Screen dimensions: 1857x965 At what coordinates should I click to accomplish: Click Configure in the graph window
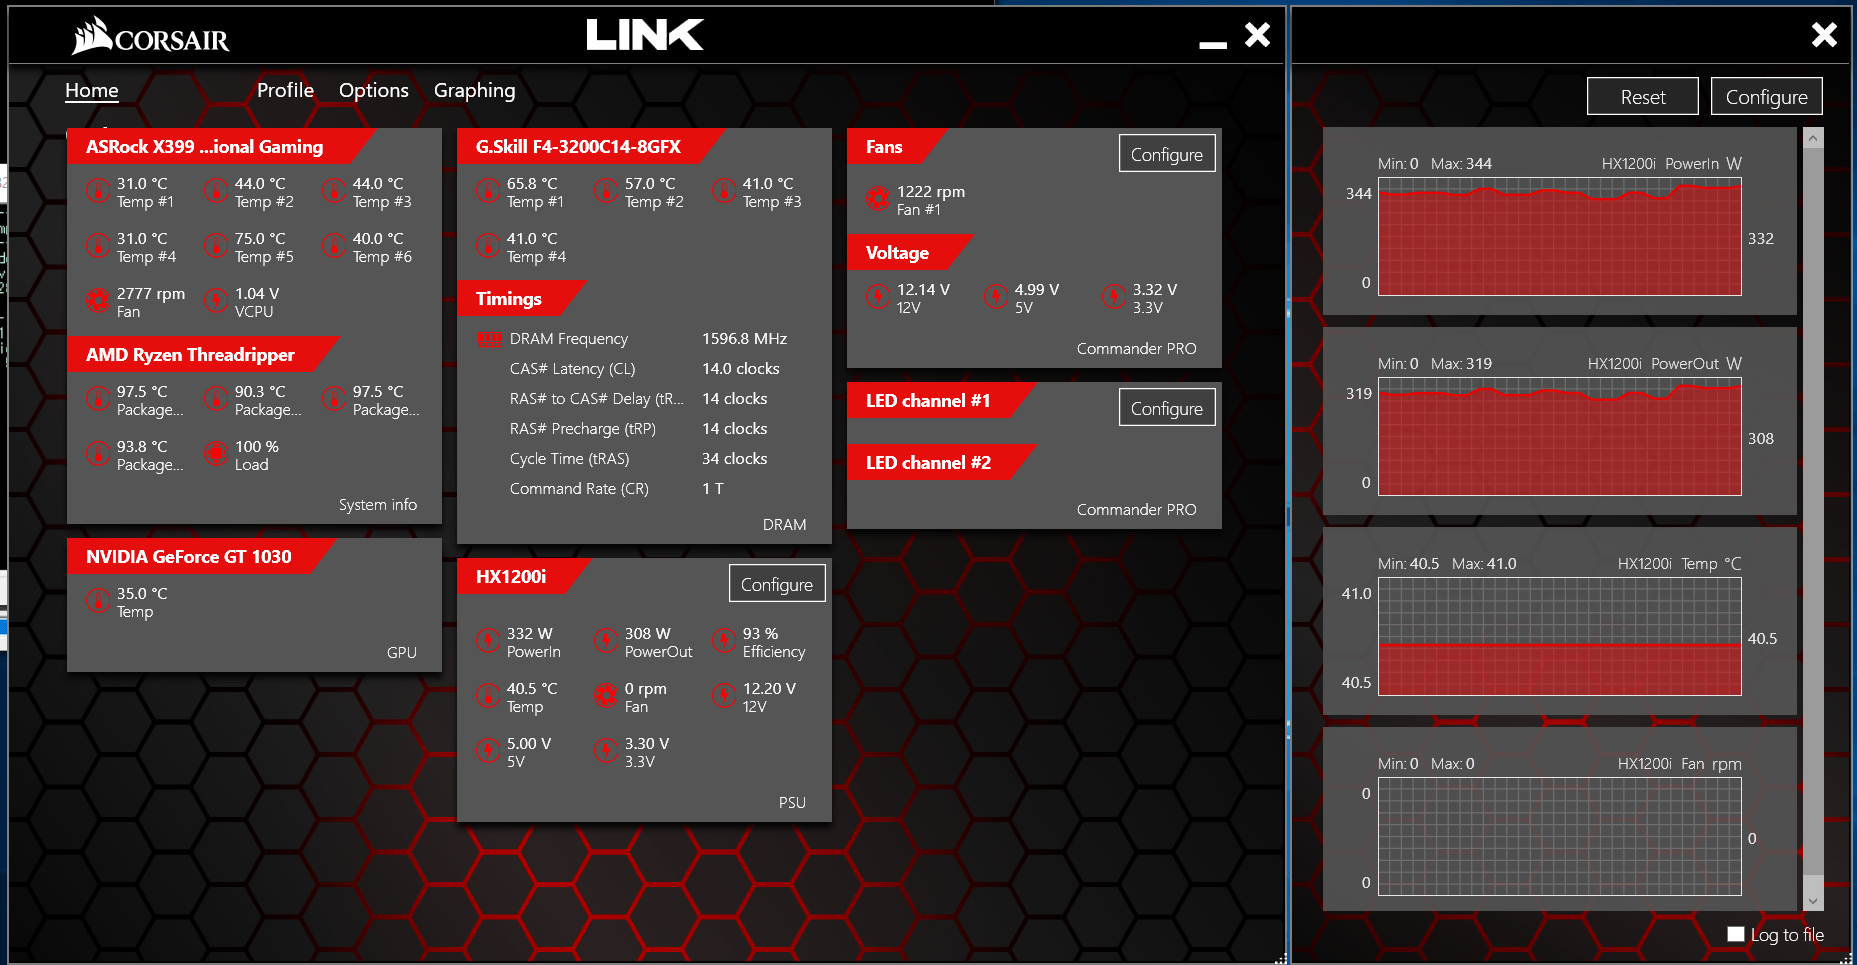(x=1766, y=96)
